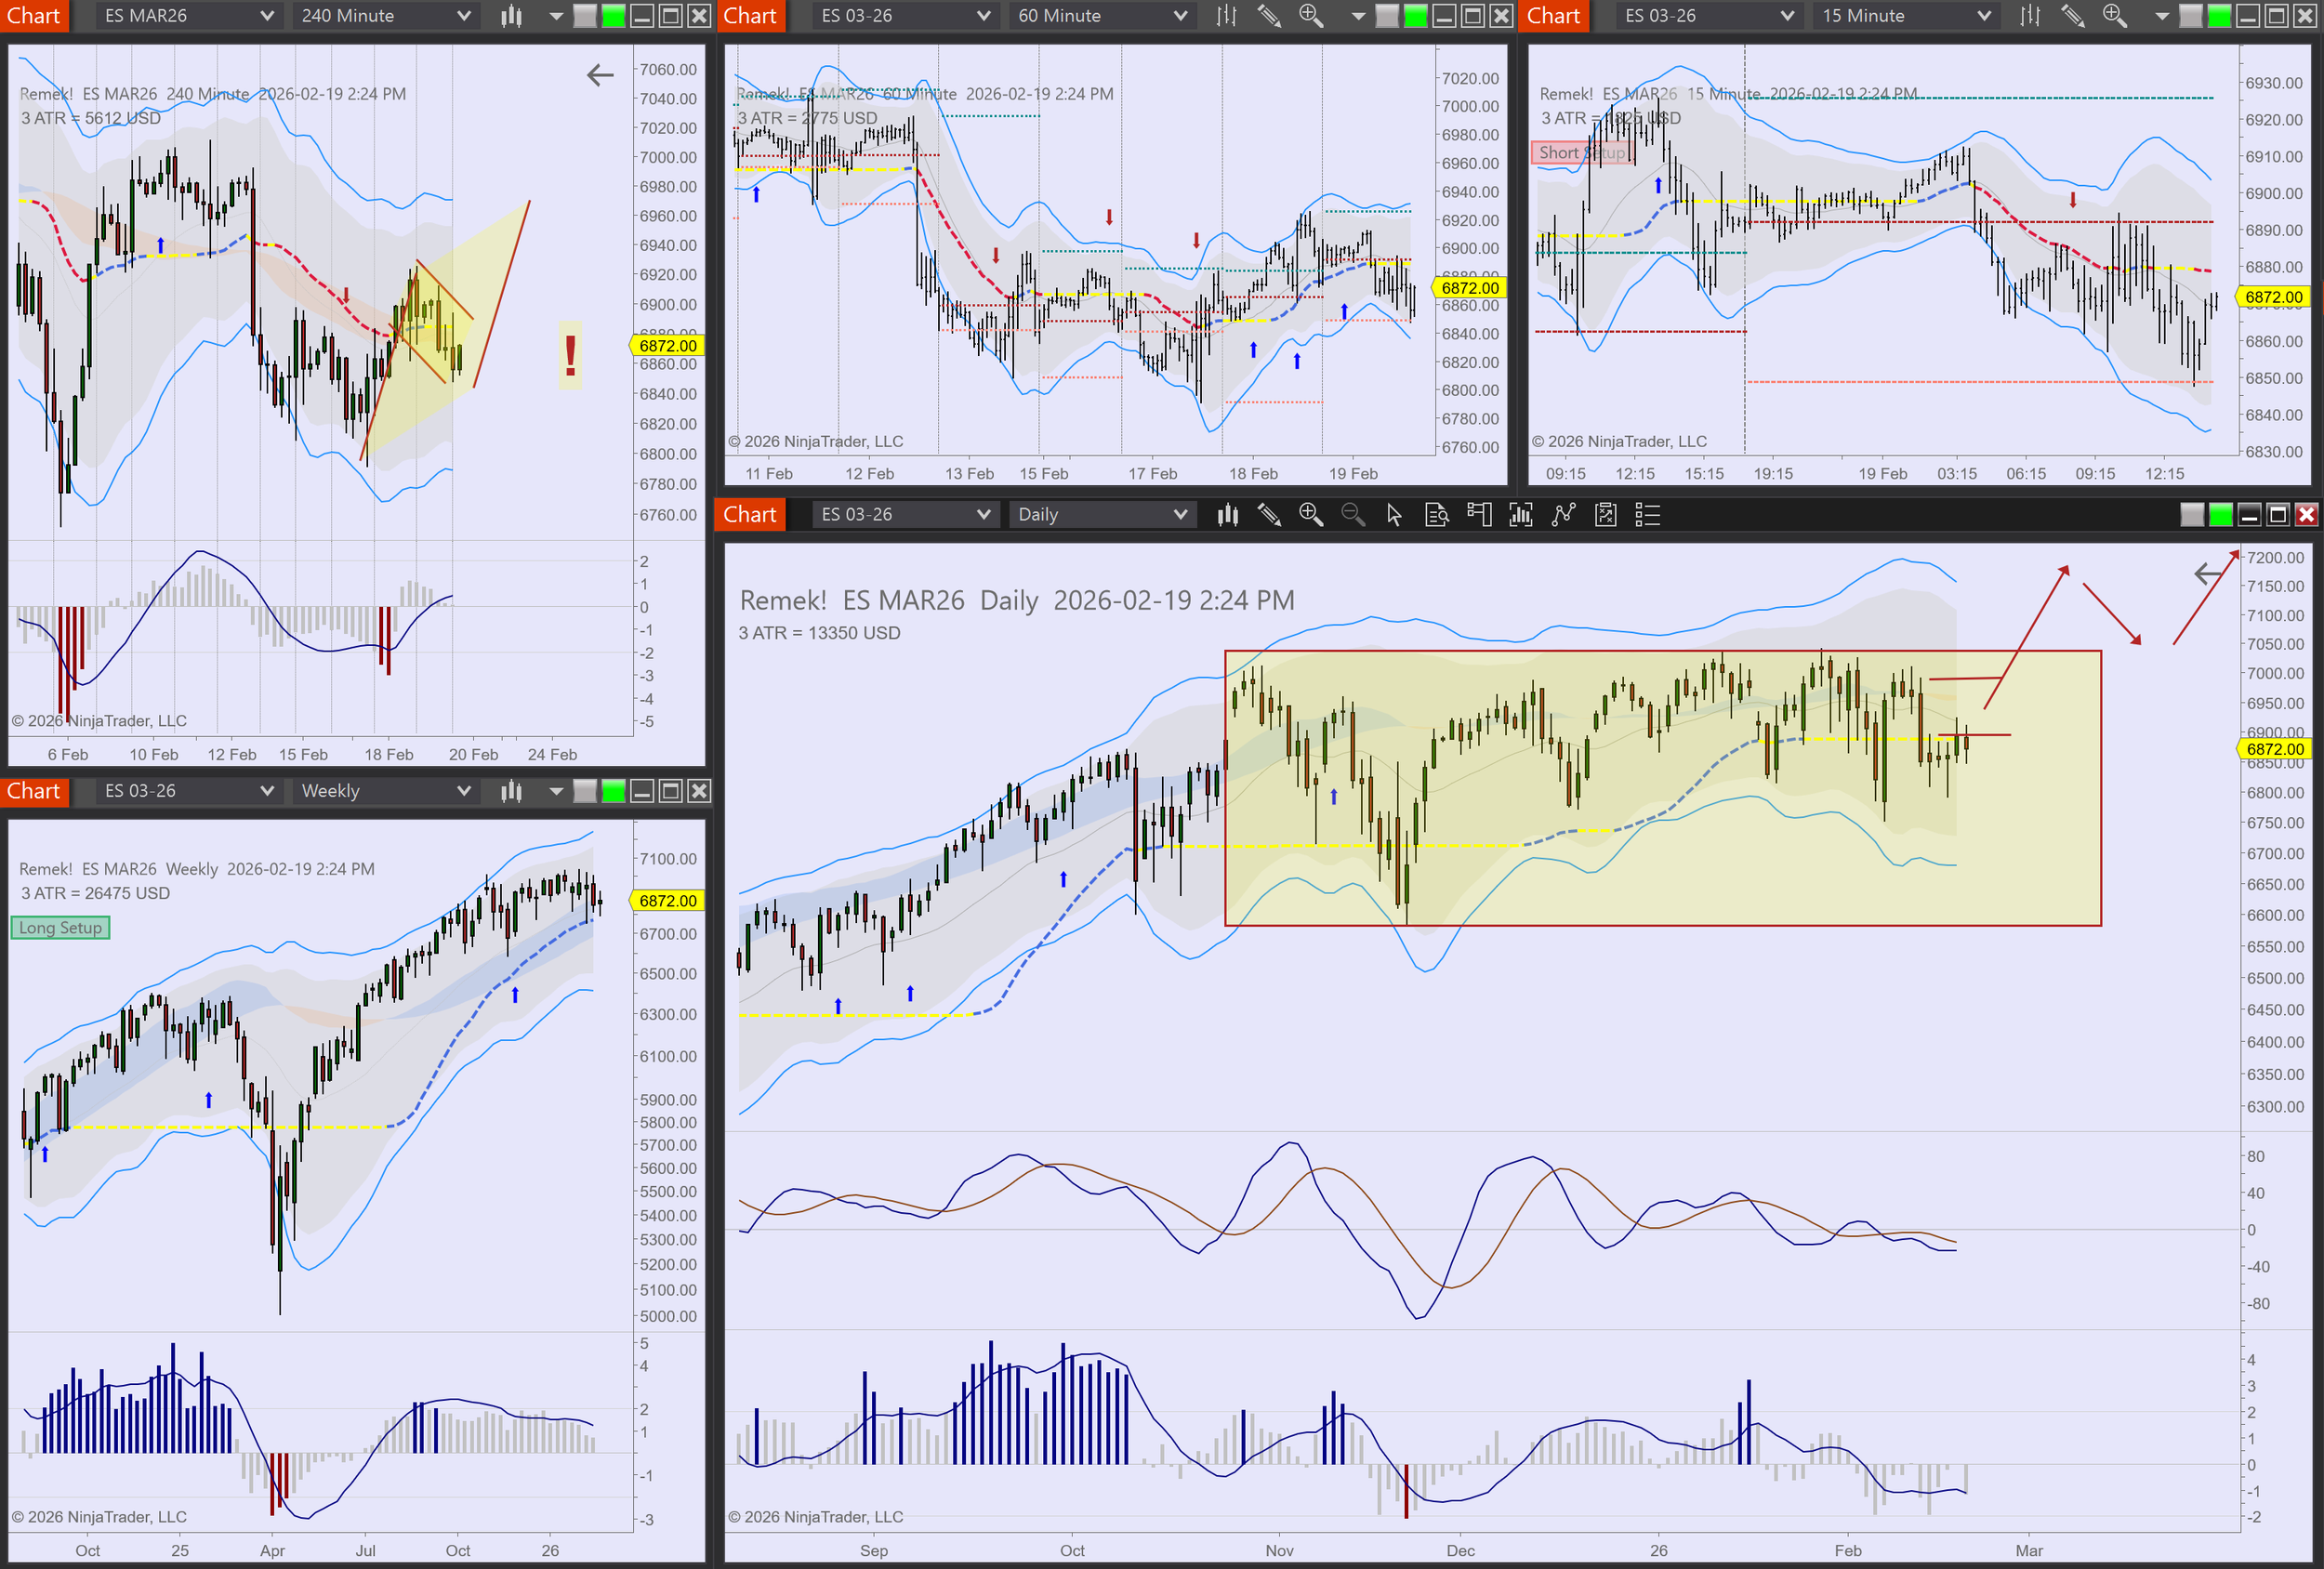
Task: Click Zoom In magnifier on Daily chart
Action: click(x=1310, y=515)
